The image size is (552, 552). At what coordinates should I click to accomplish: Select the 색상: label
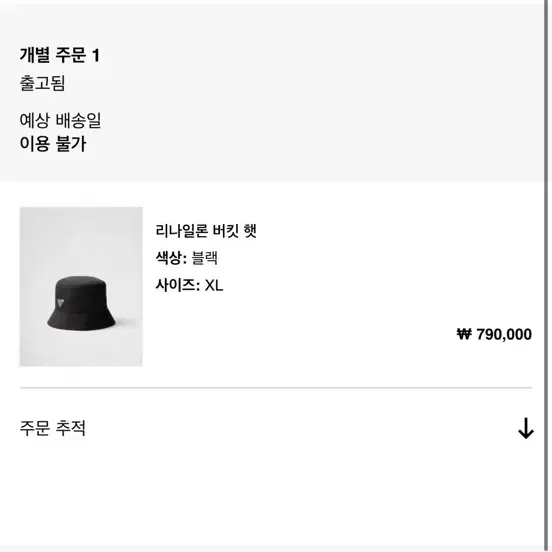pos(171,258)
